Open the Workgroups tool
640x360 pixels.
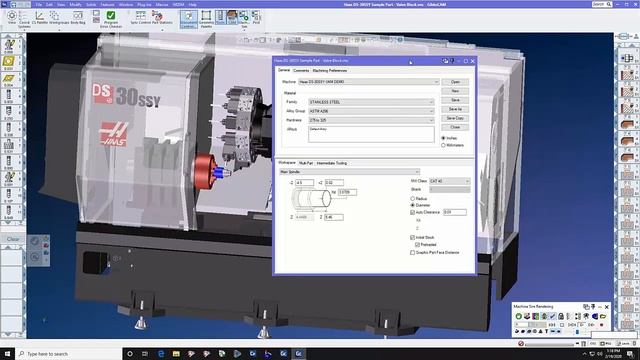point(59,18)
